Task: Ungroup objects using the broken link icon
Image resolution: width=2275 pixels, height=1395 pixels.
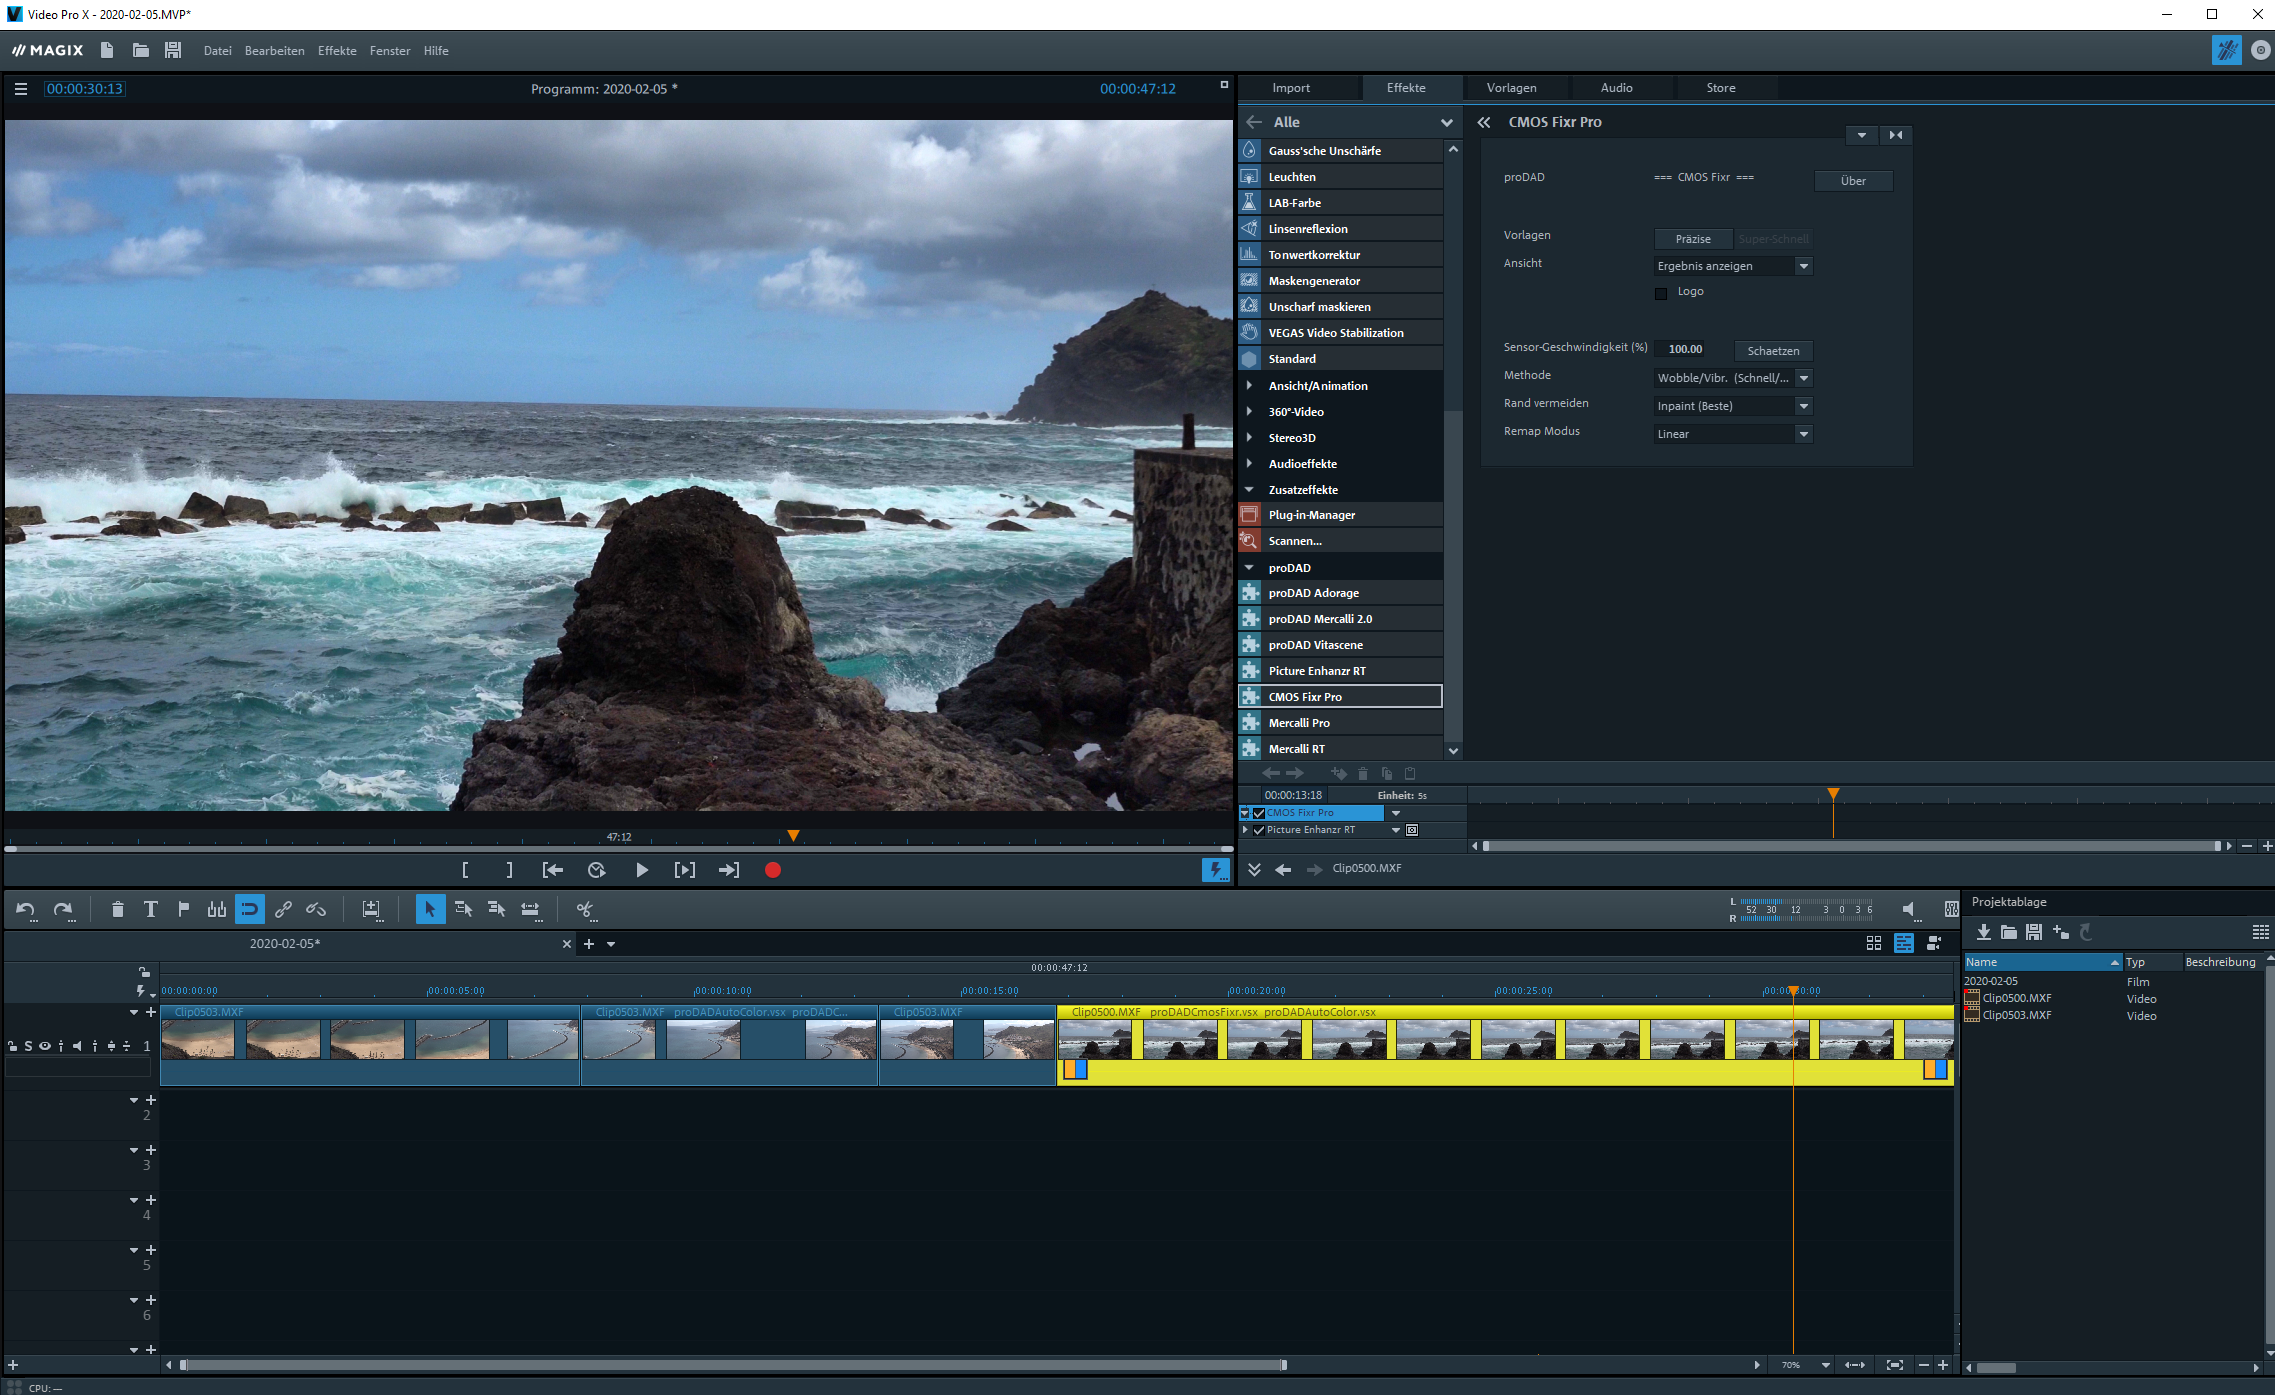Action: click(x=316, y=909)
